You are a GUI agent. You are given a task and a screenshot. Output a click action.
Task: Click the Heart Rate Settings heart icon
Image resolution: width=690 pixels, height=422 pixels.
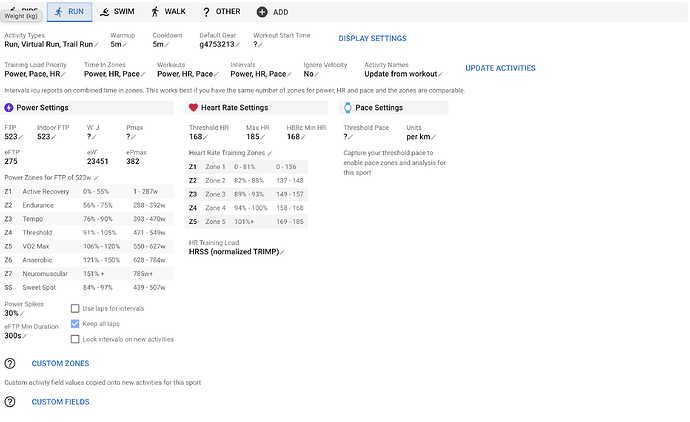(193, 107)
